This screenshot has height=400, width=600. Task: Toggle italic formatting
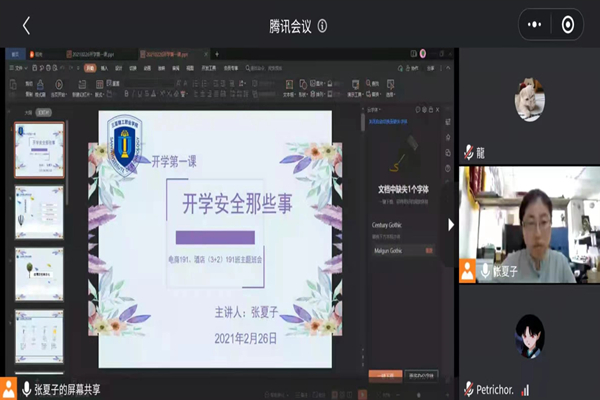[x=133, y=94]
